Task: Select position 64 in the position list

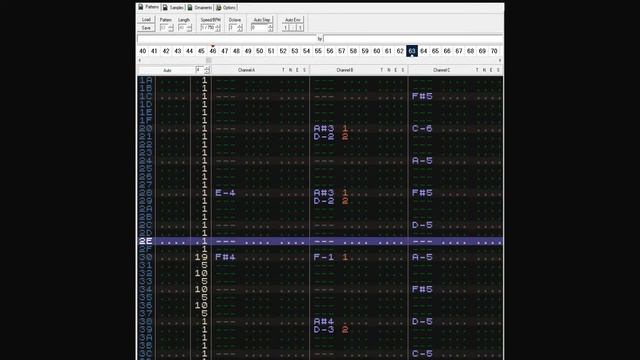Action: coord(424,51)
